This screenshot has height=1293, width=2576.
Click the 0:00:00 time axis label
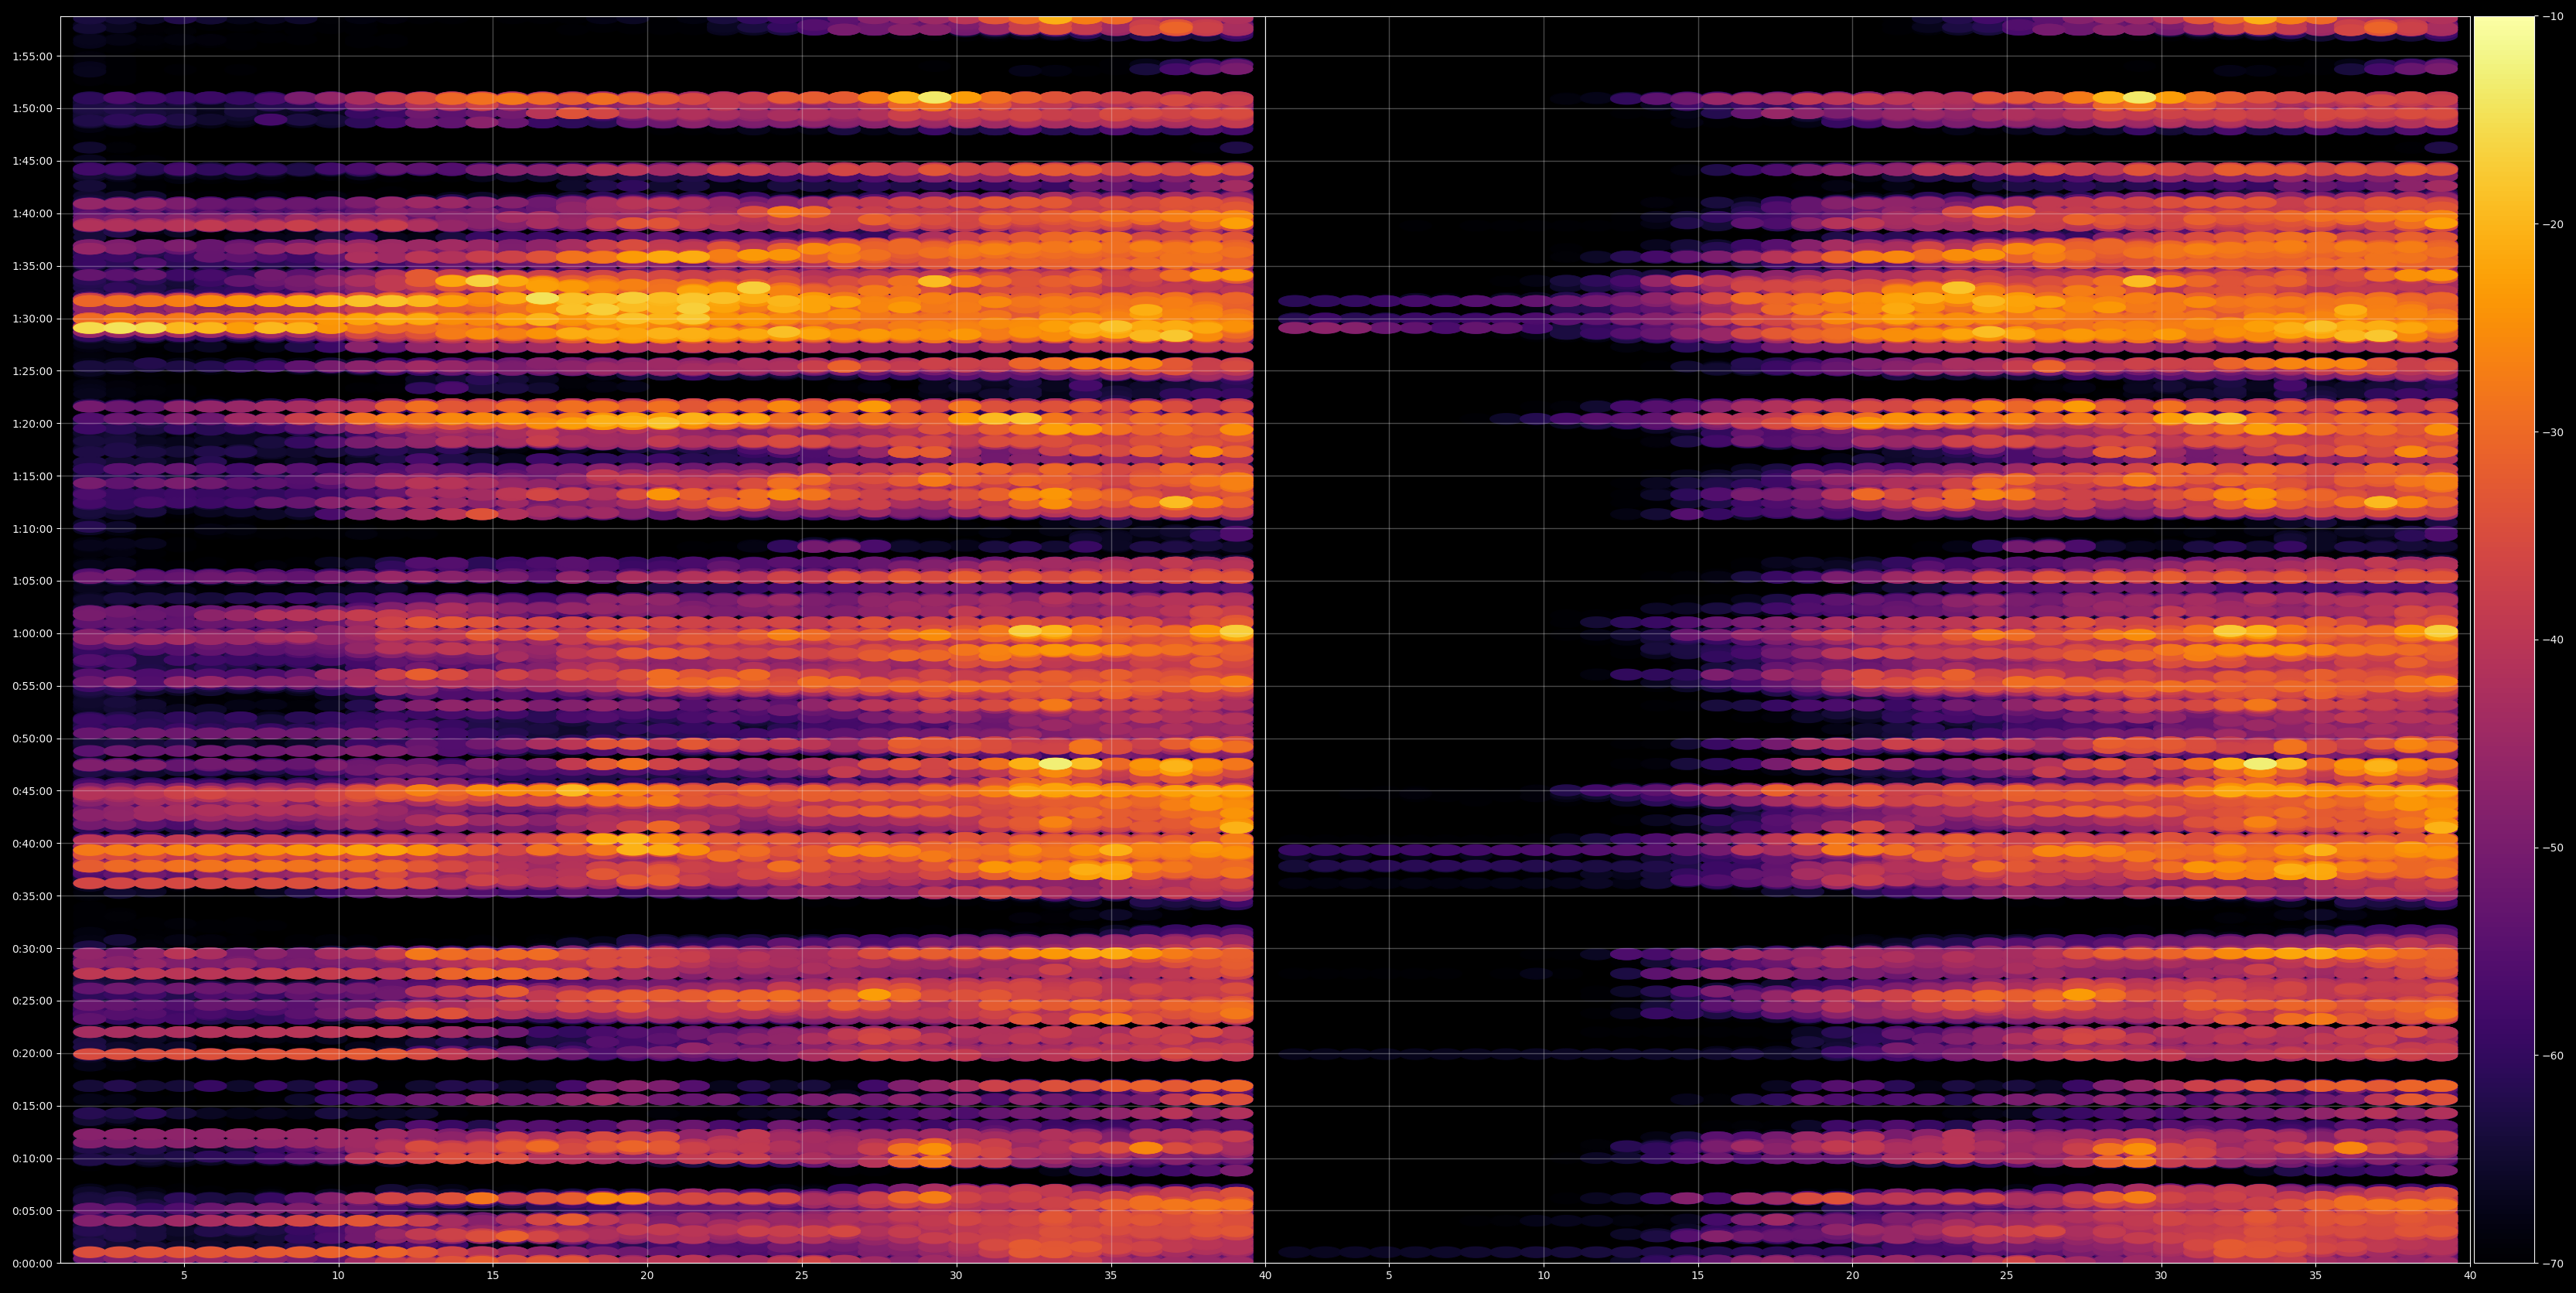(32, 1263)
